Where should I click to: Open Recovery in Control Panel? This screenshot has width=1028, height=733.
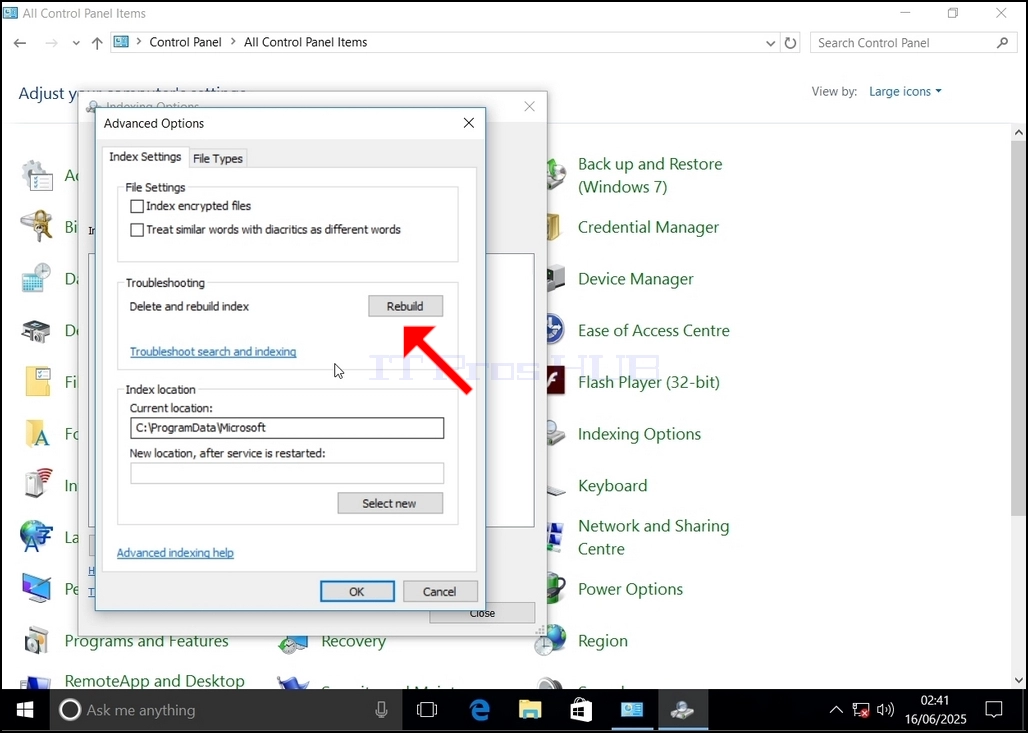(353, 641)
